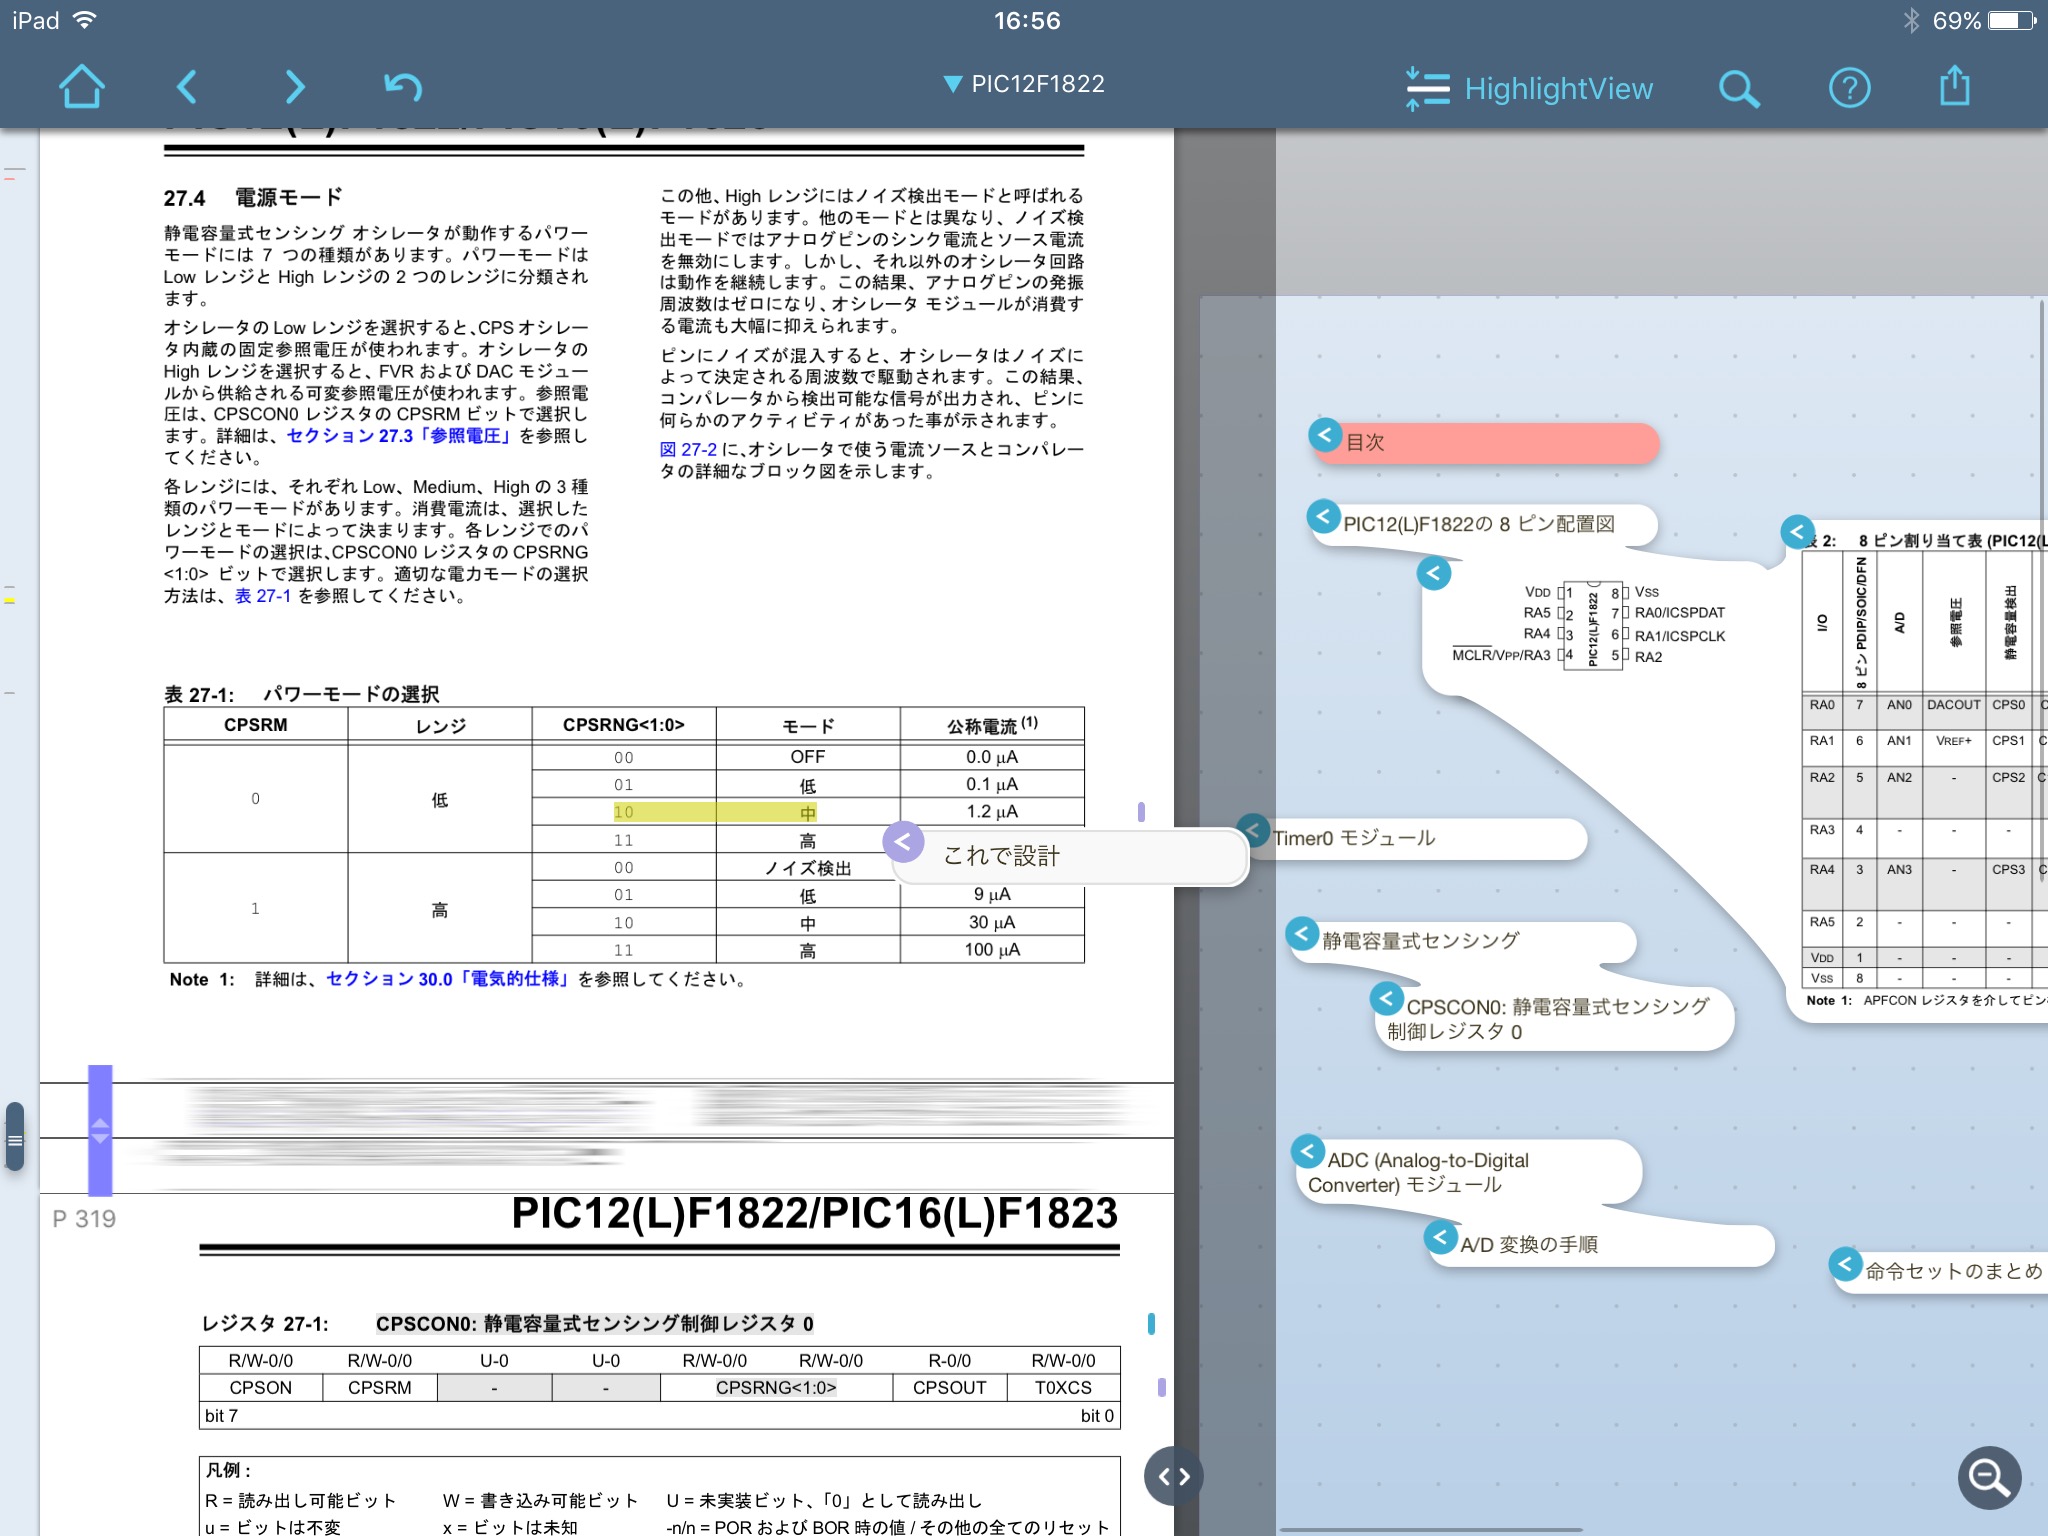Collapse the 命令セットのまとめ arrow

[1846, 1264]
